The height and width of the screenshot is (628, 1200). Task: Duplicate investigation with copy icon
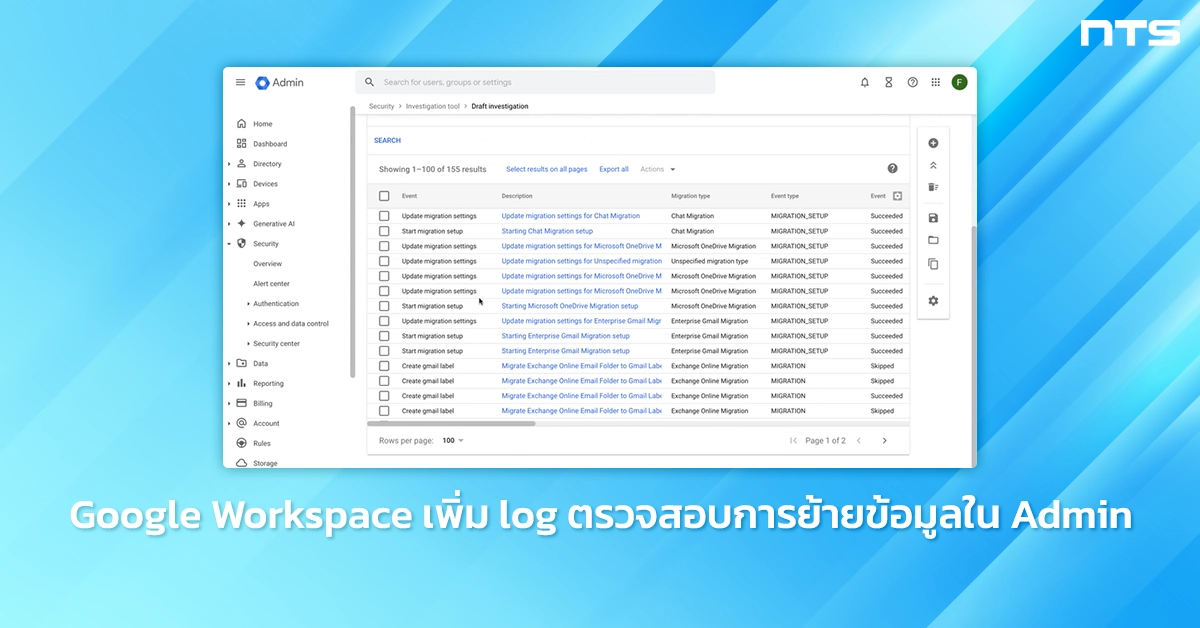tap(933, 264)
